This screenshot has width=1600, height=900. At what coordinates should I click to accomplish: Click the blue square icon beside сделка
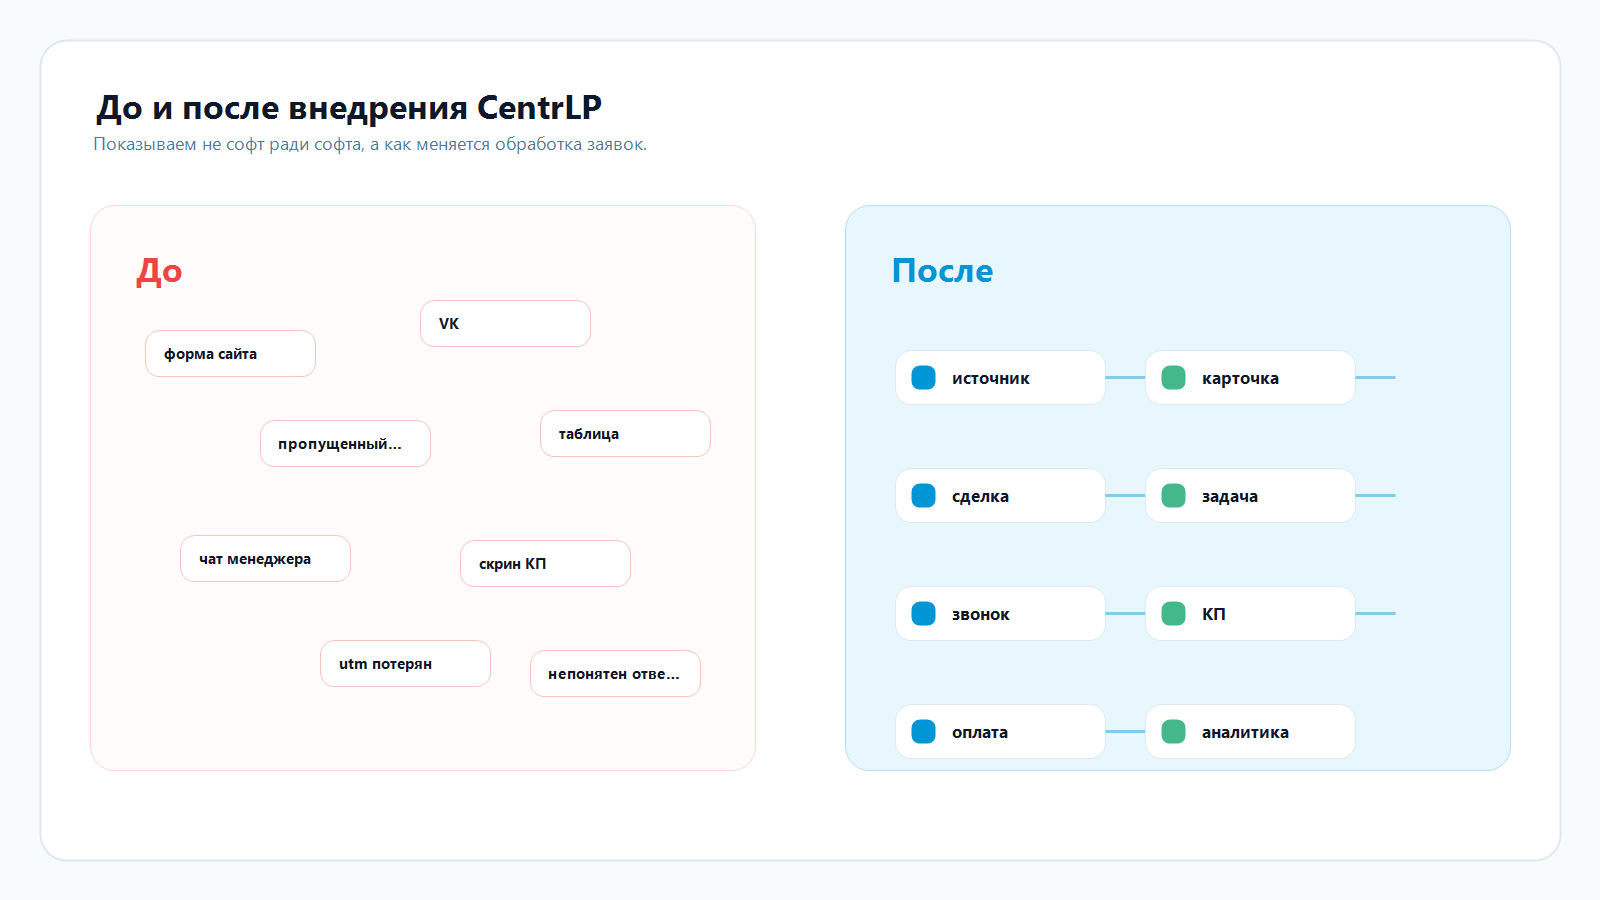click(923, 496)
